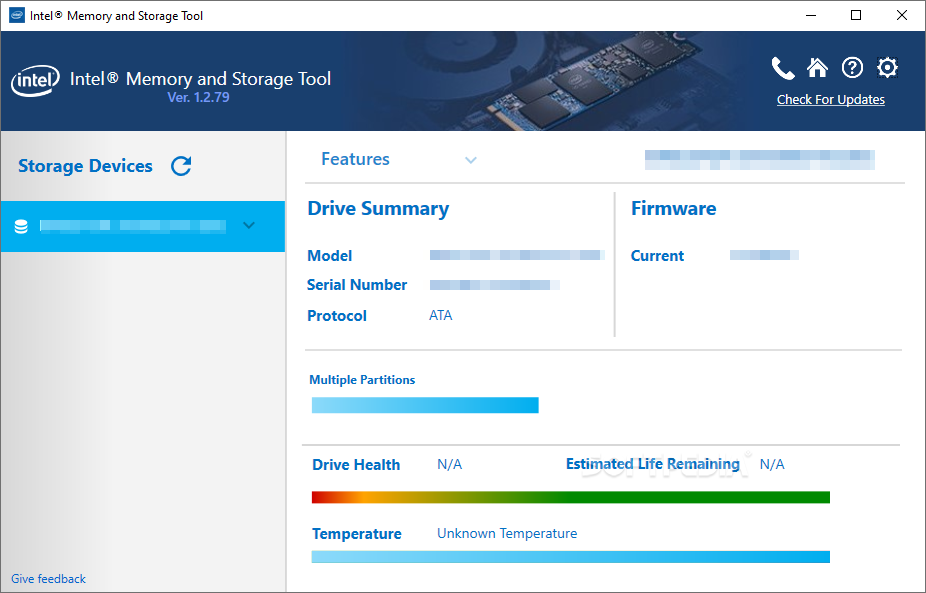This screenshot has height=593, width=926.
Task: Open the Give feedback link
Action: (x=48, y=579)
